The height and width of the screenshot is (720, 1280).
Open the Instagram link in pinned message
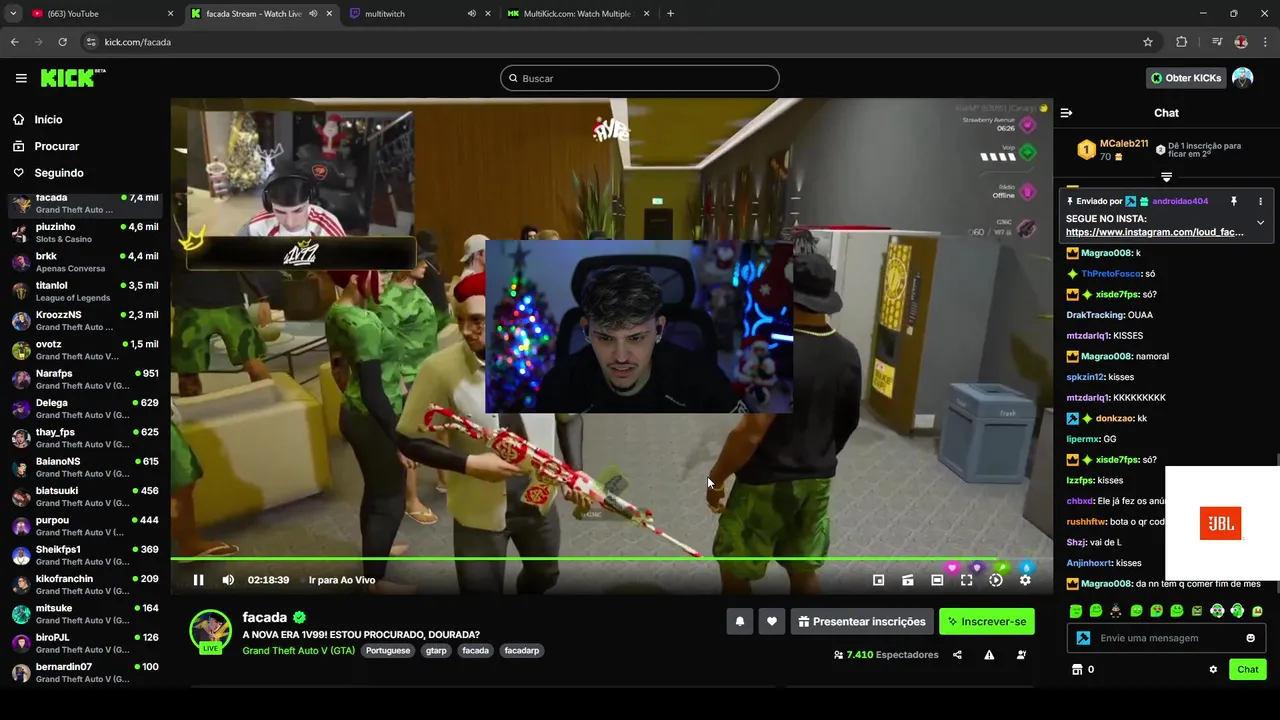(x=1155, y=232)
